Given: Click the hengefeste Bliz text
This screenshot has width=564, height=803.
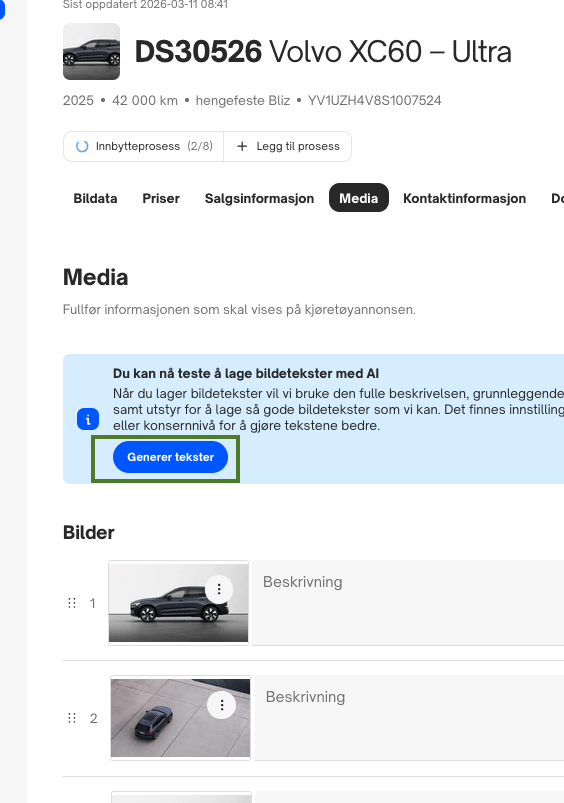Looking at the screenshot, I should pyautogui.click(x=243, y=100).
